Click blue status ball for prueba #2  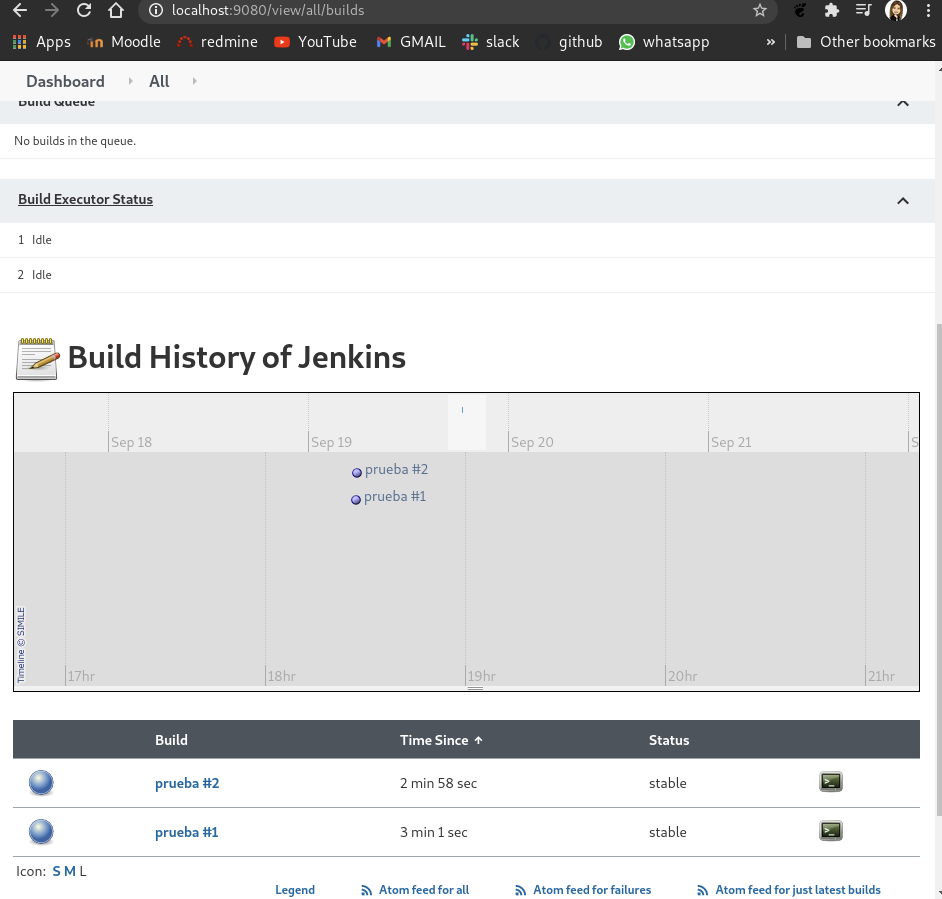tap(41, 783)
